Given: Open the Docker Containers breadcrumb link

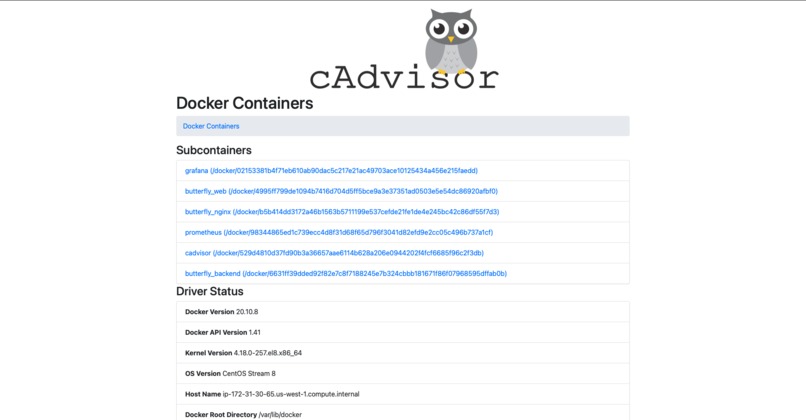Looking at the screenshot, I should (x=211, y=126).
